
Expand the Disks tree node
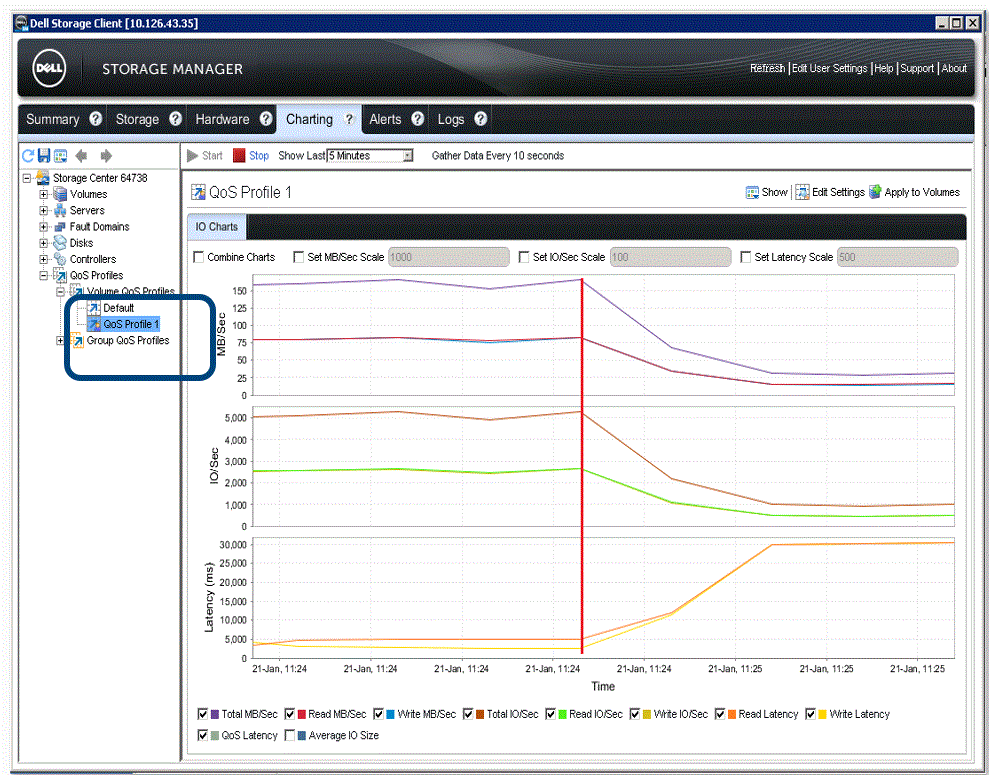[x=44, y=243]
